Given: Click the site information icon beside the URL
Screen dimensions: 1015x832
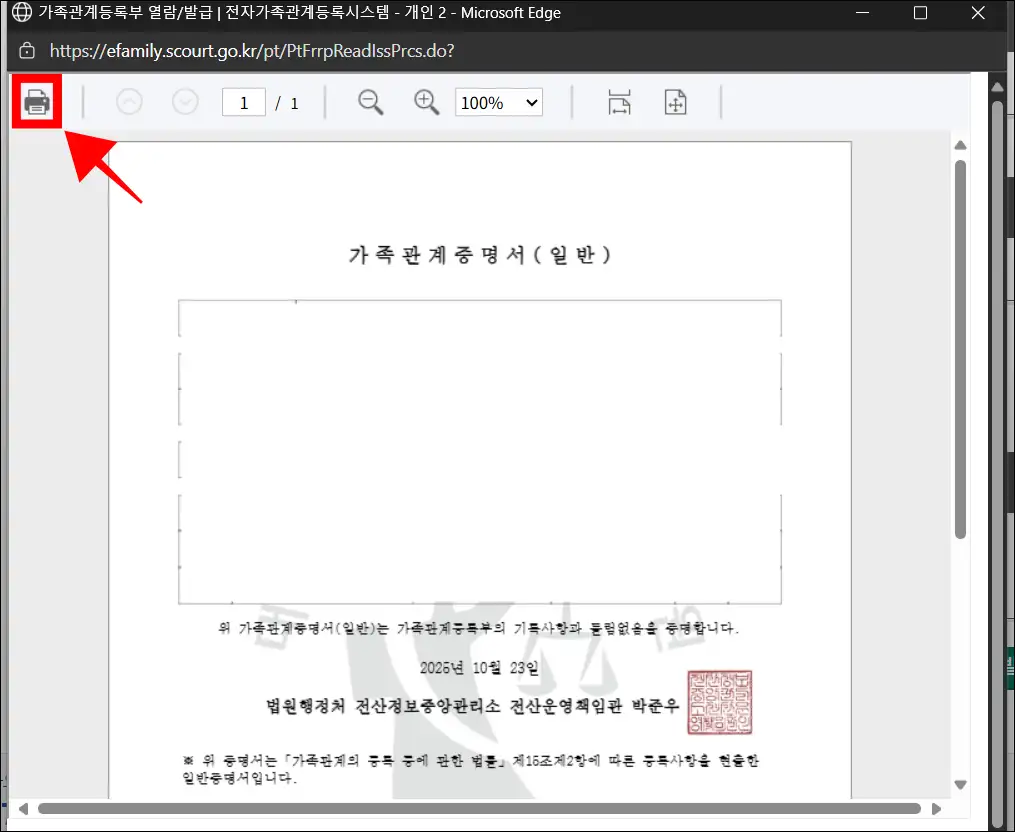Looking at the screenshot, I should (27, 50).
